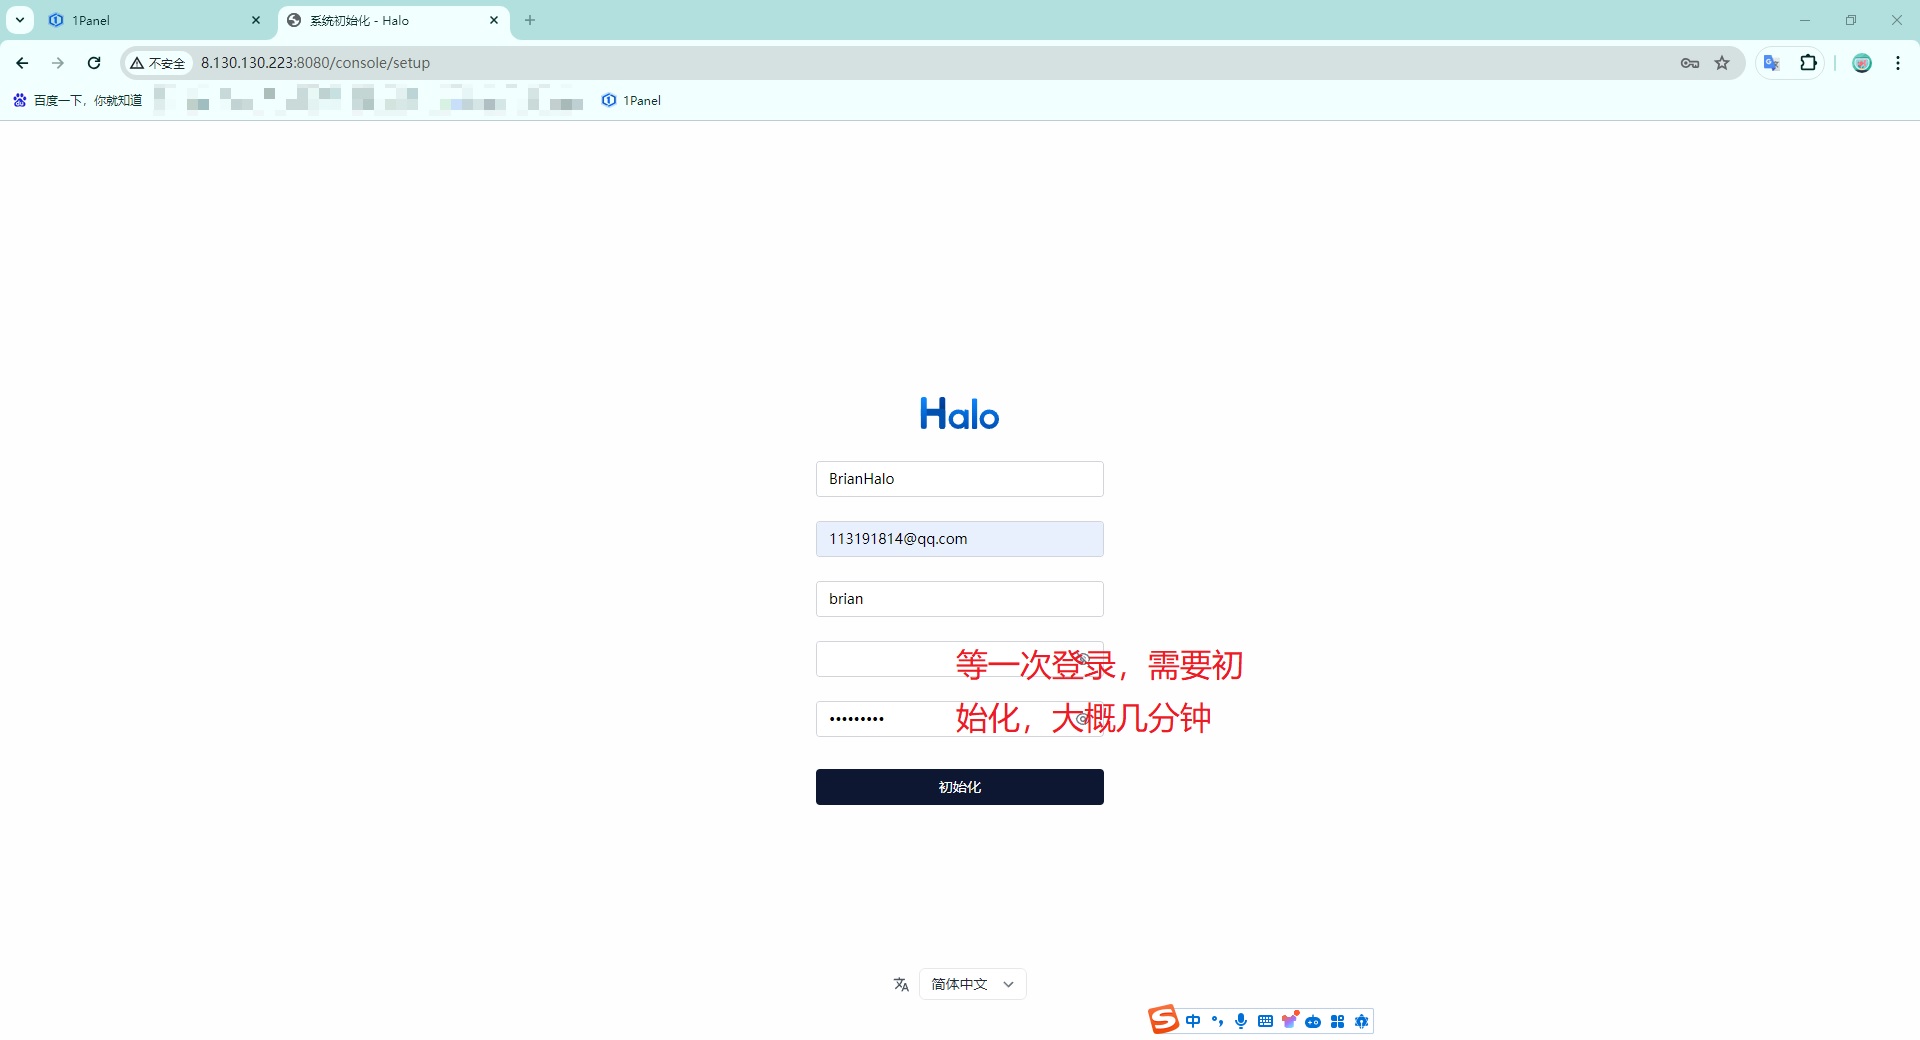
Task: Open the saved passwords key icon
Action: coord(1690,63)
